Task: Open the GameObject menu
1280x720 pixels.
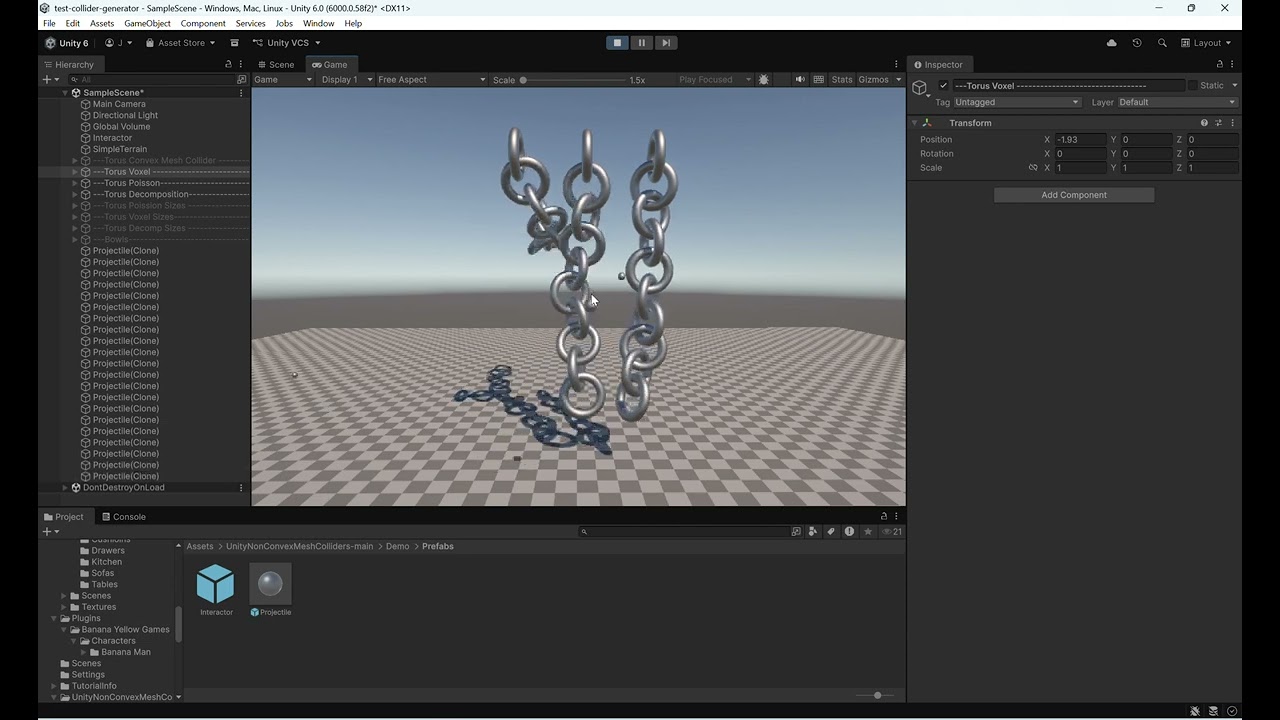Action: pos(147,23)
